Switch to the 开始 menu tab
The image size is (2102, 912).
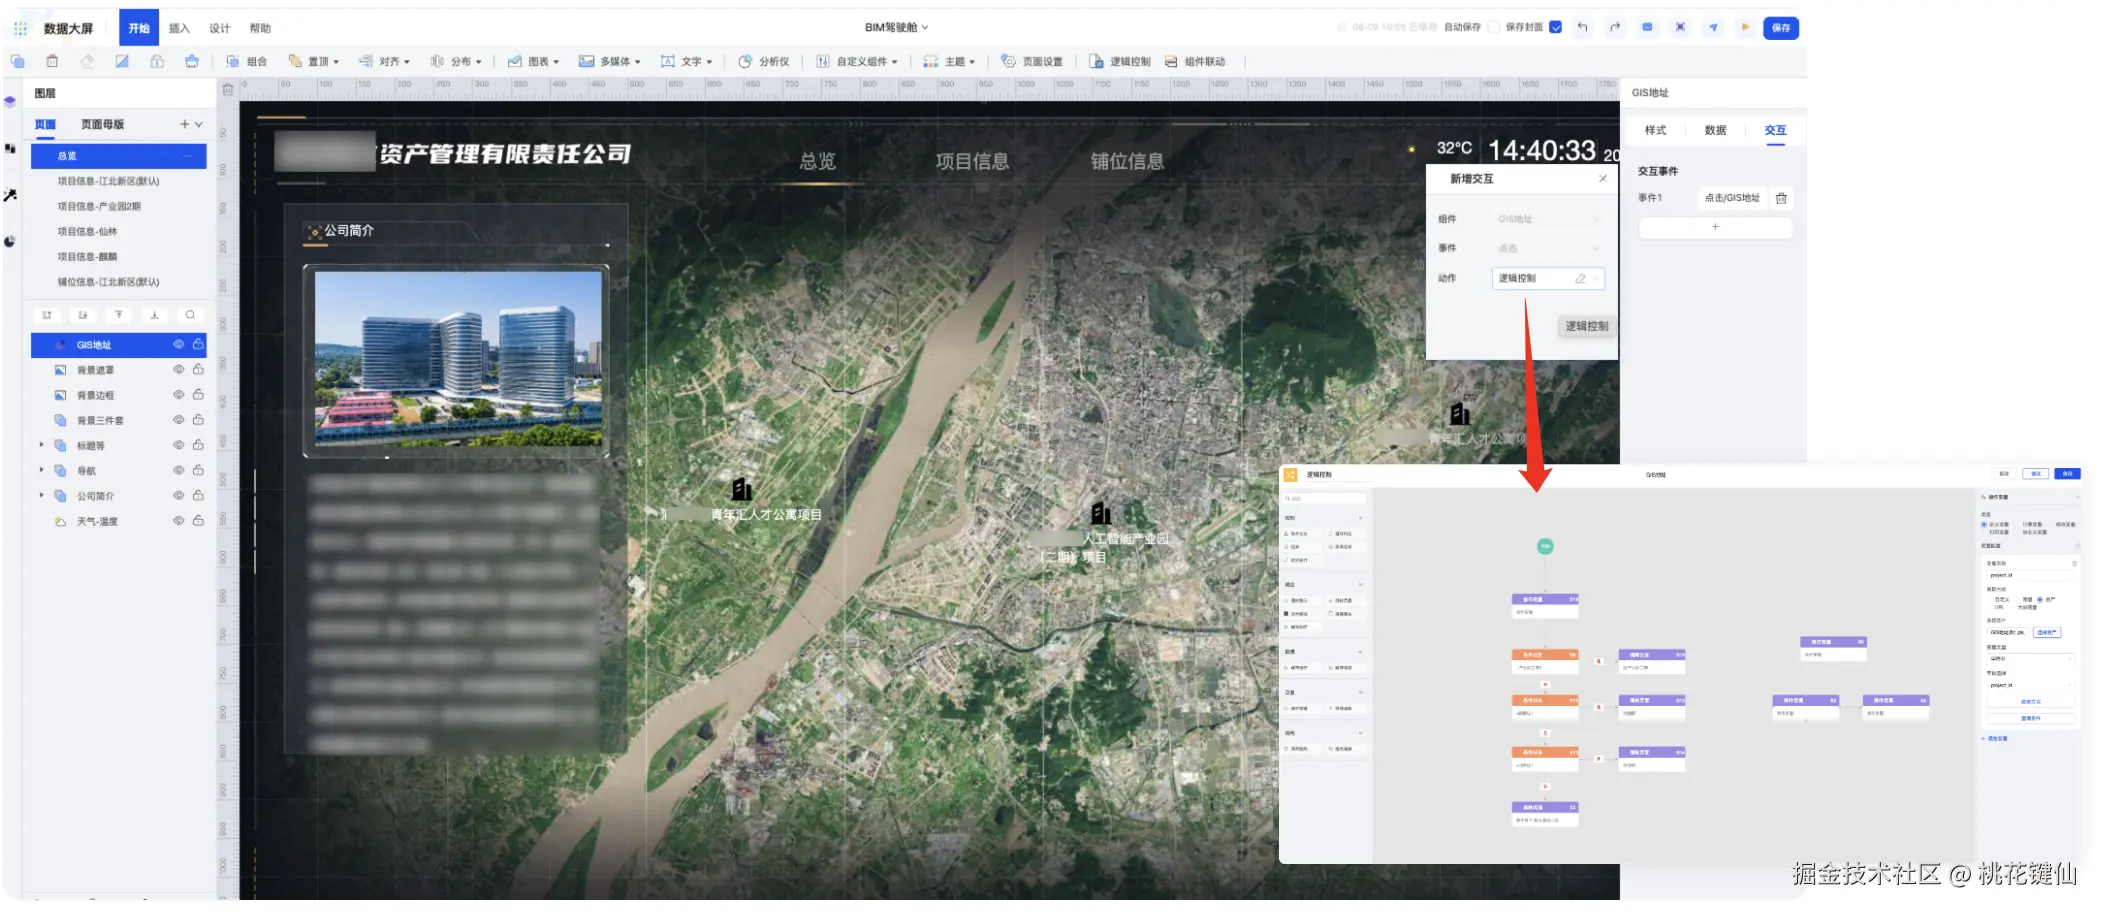[139, 28]
